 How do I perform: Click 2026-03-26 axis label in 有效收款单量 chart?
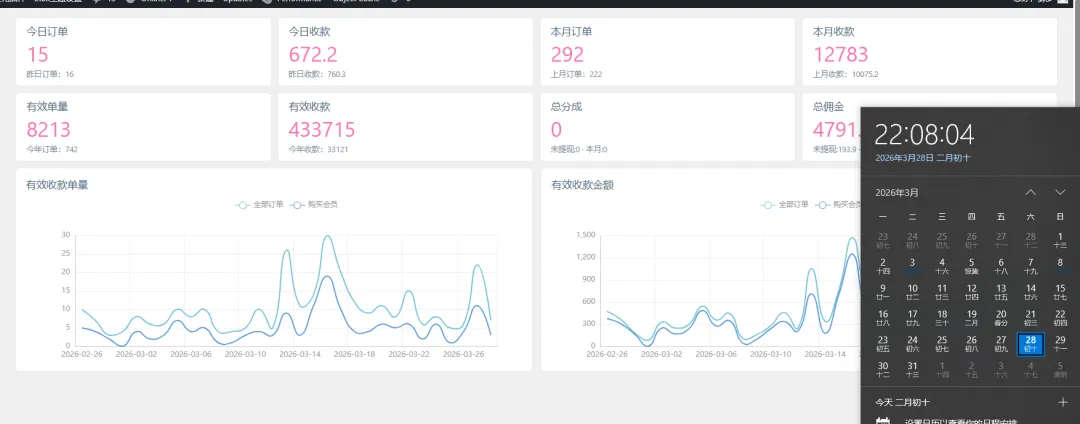(464, 354)
